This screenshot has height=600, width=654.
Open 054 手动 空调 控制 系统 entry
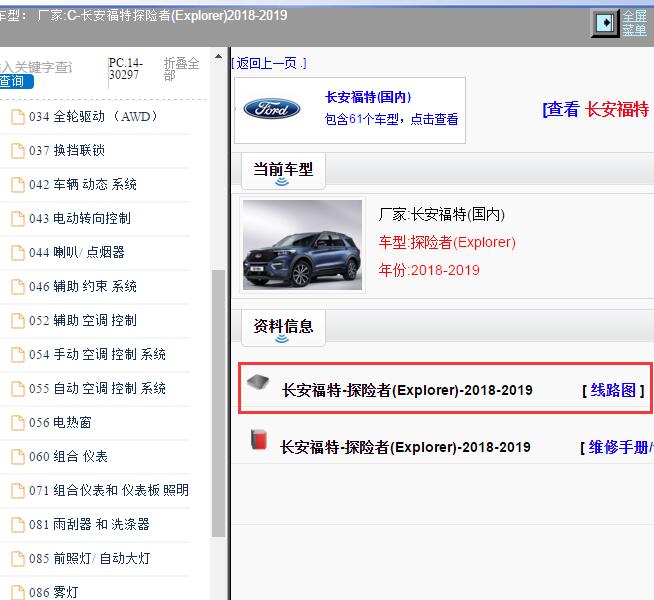97,354
